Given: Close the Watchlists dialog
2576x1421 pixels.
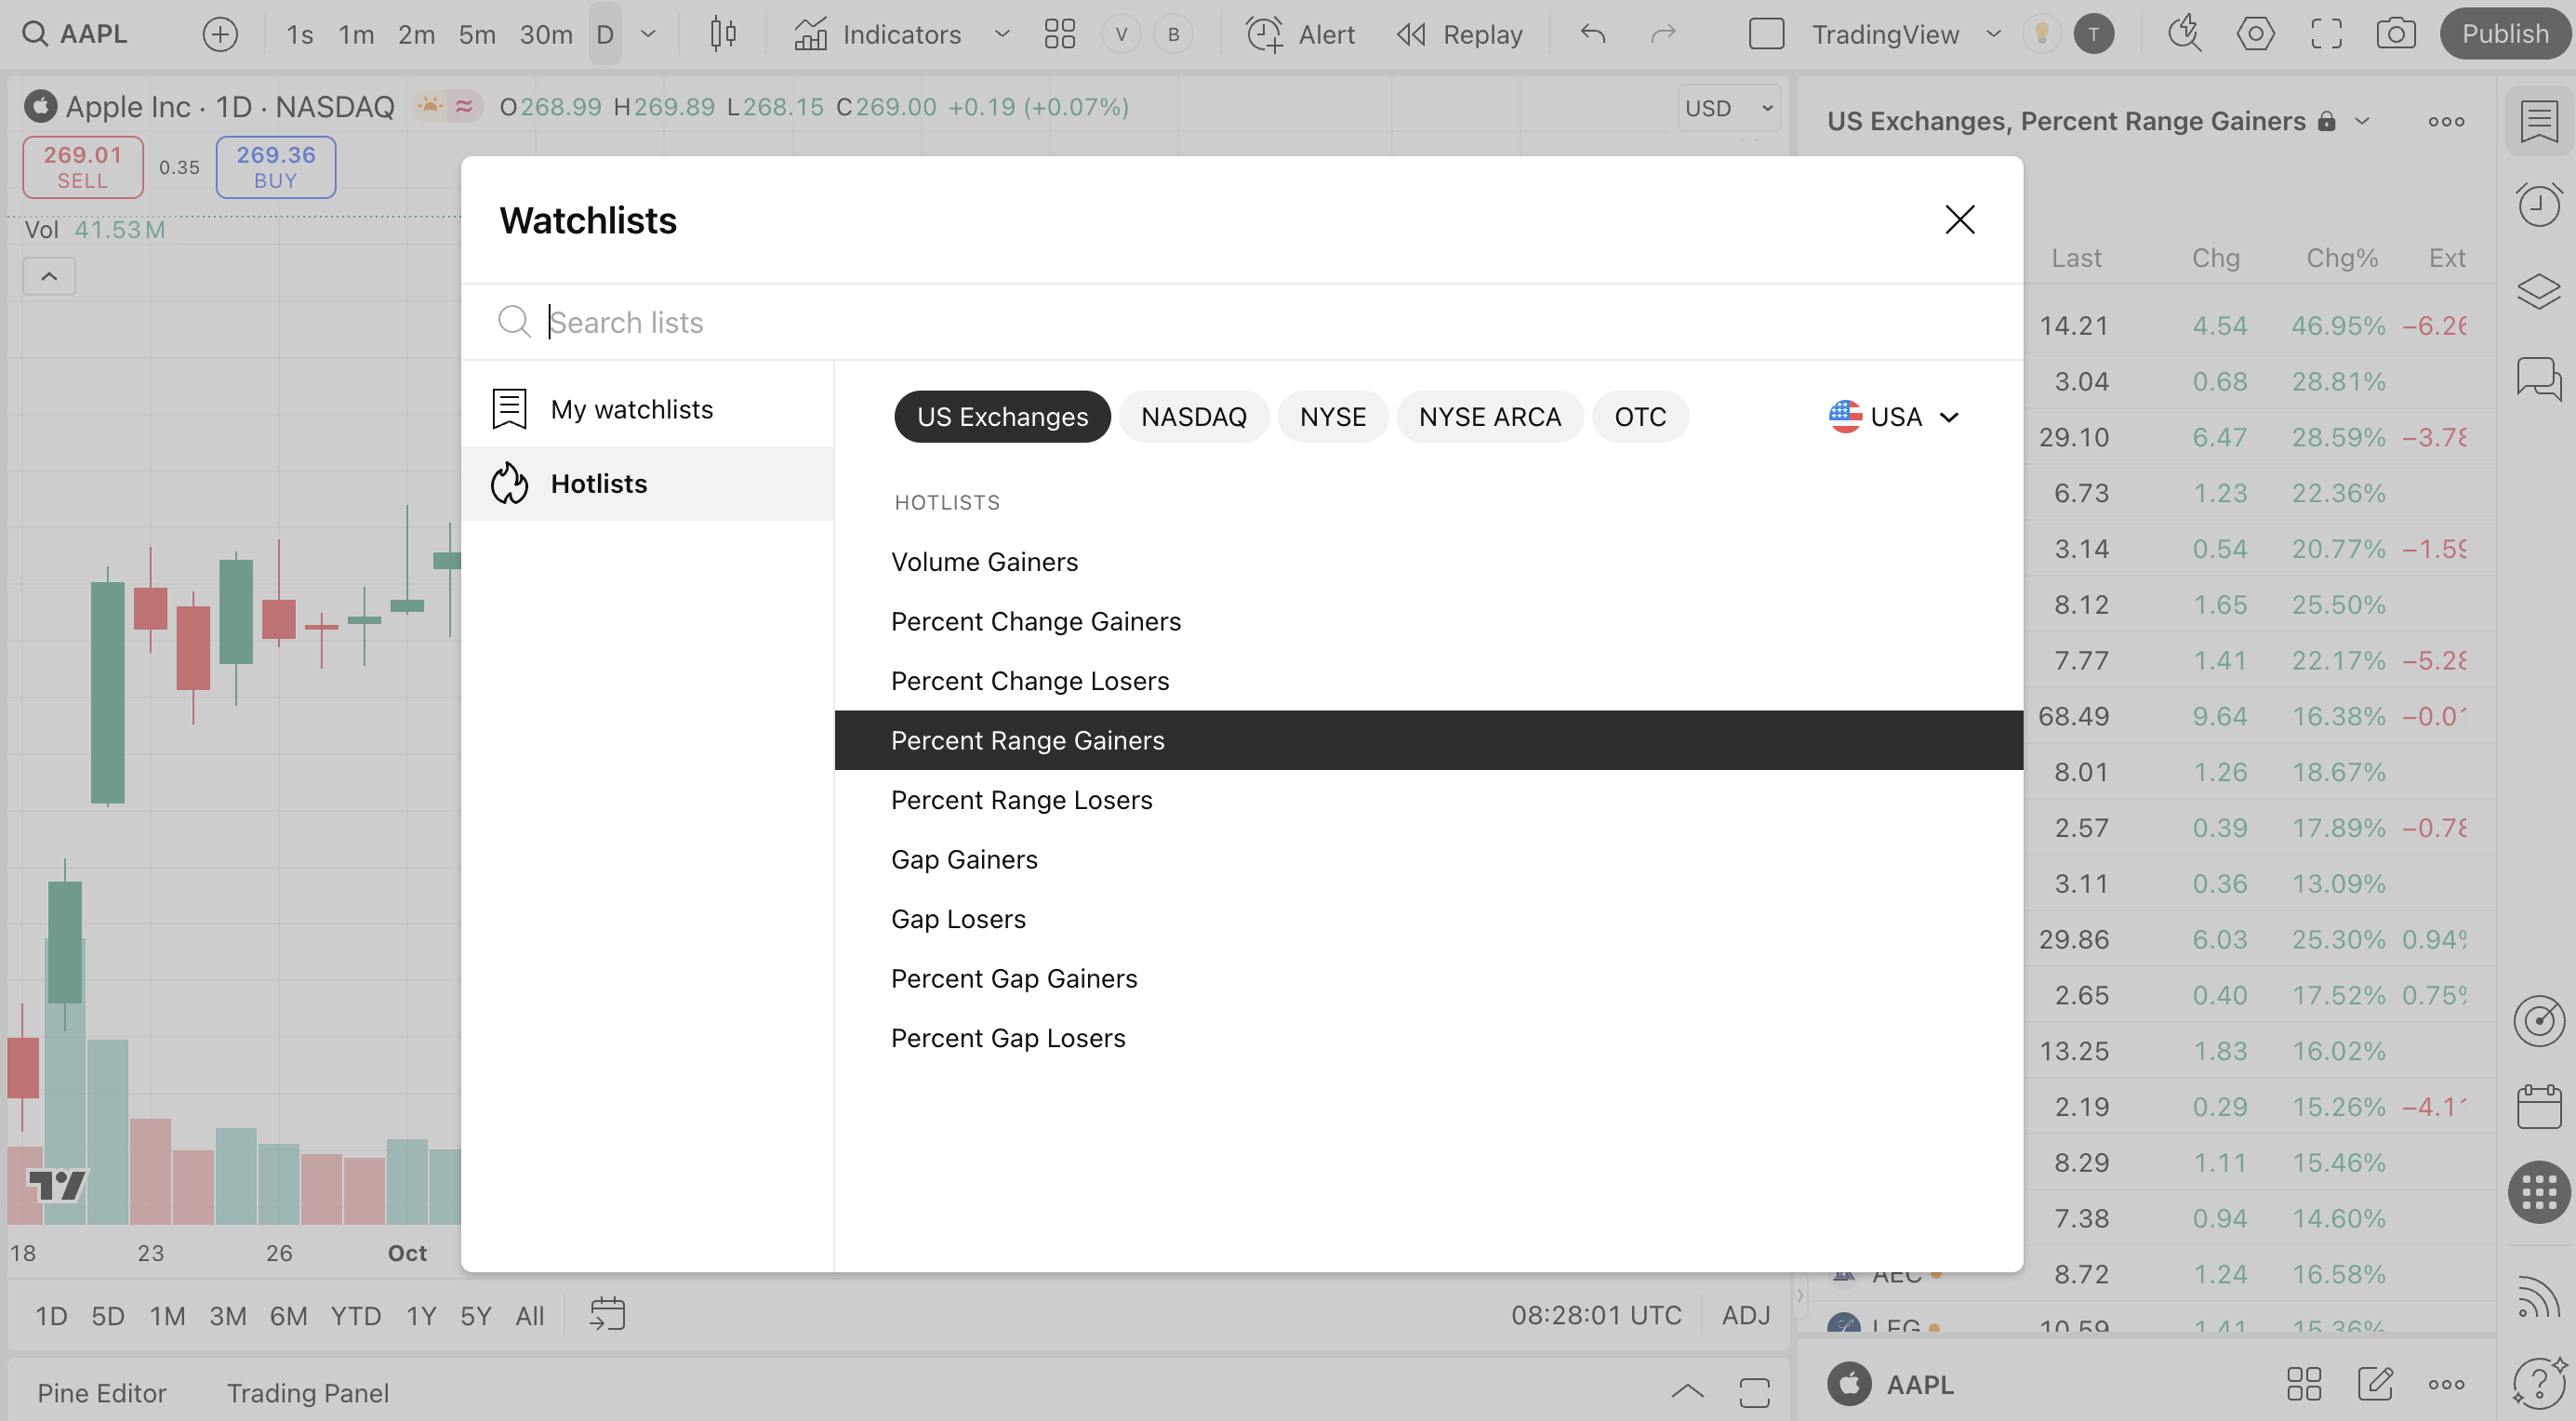Looking at the screenshot, I should point(1959,219).
